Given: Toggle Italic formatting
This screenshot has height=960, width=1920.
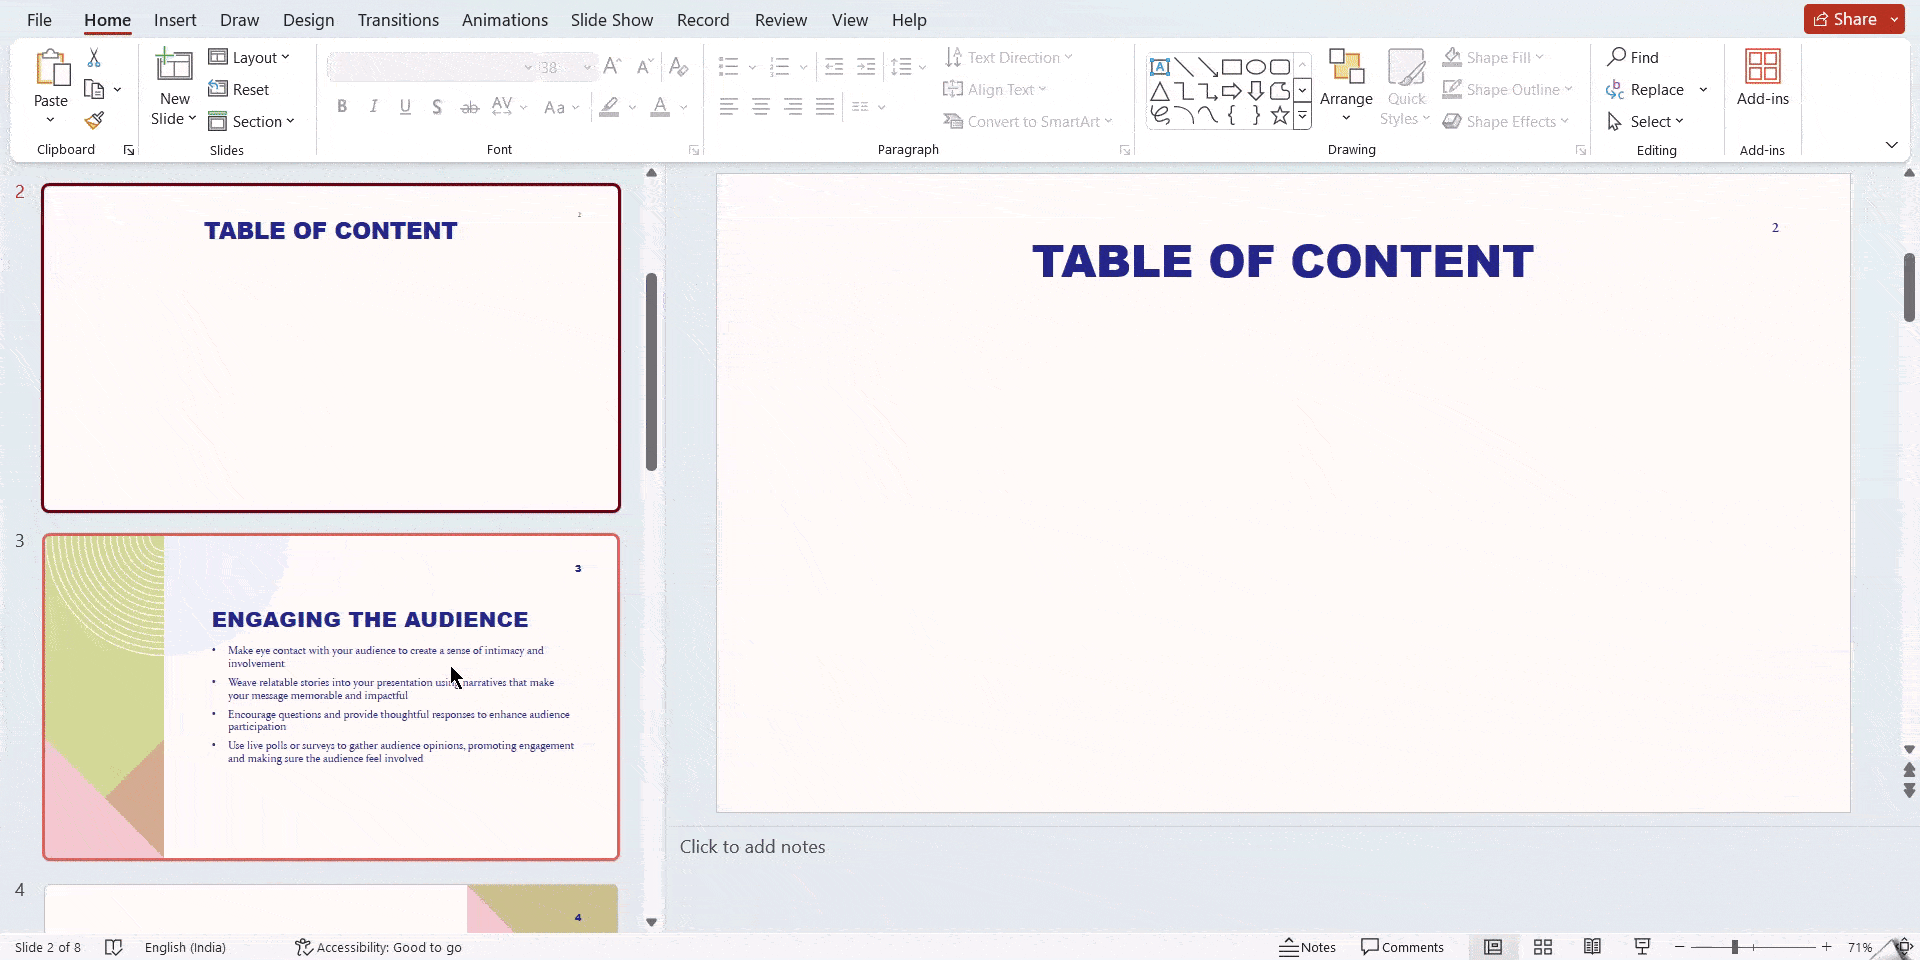Looking at the screenshot, I should (372, 106).
